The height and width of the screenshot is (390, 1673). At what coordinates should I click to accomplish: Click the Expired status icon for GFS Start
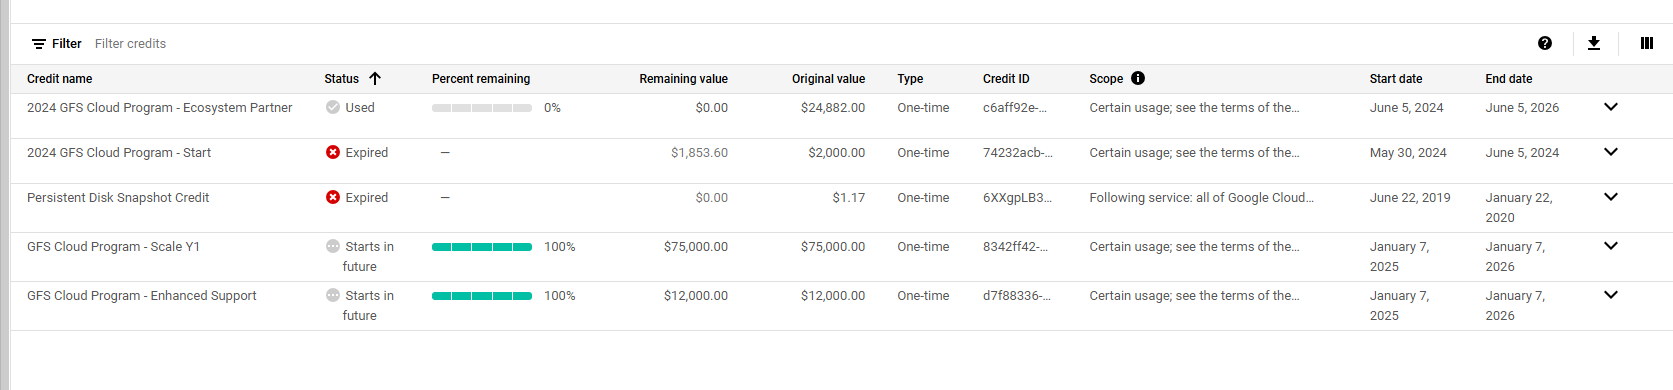pos(333,152)
